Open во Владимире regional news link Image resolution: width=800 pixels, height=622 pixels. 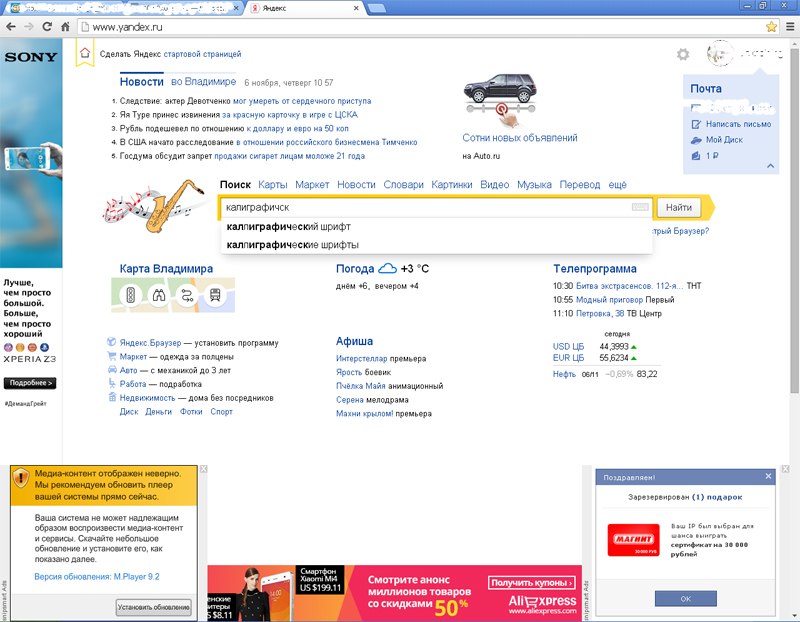coord(204,82)
